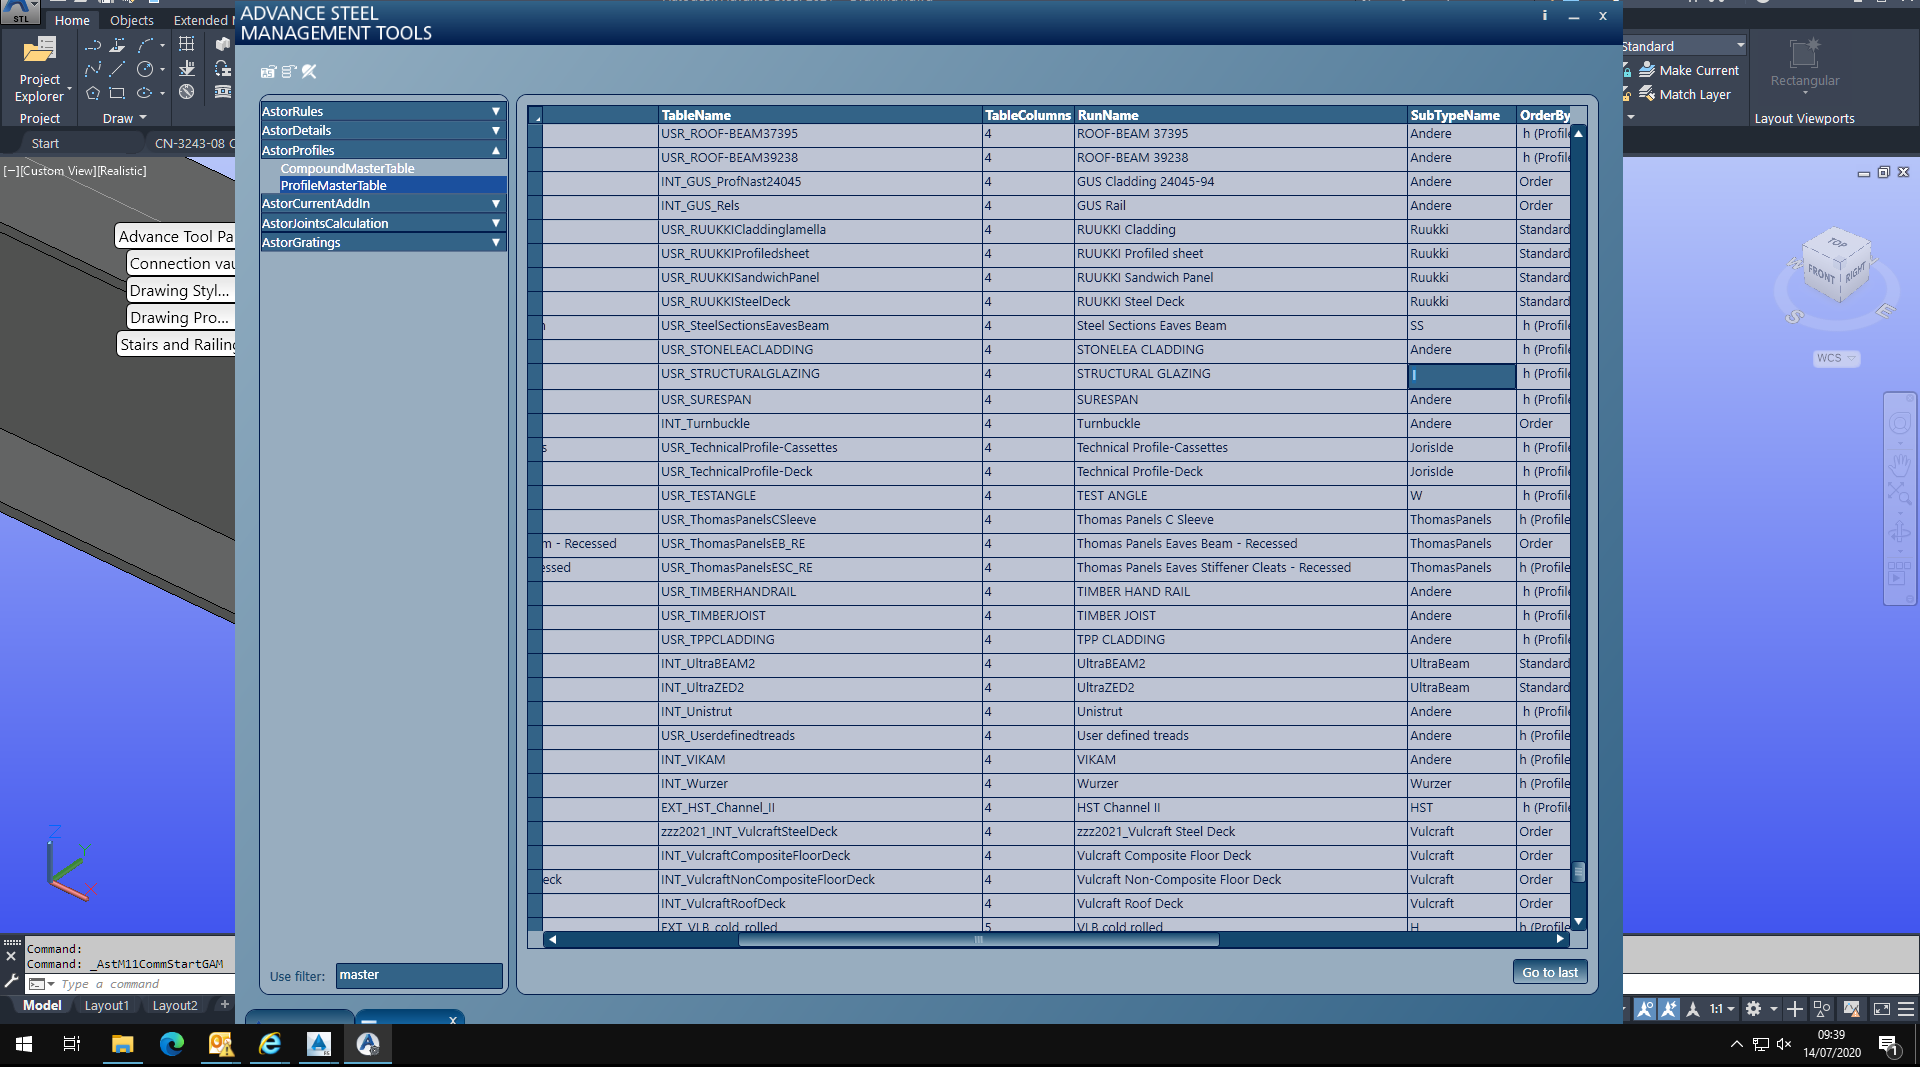
Task: Click inside the master filter field
Action: click(x=418, y=975)
